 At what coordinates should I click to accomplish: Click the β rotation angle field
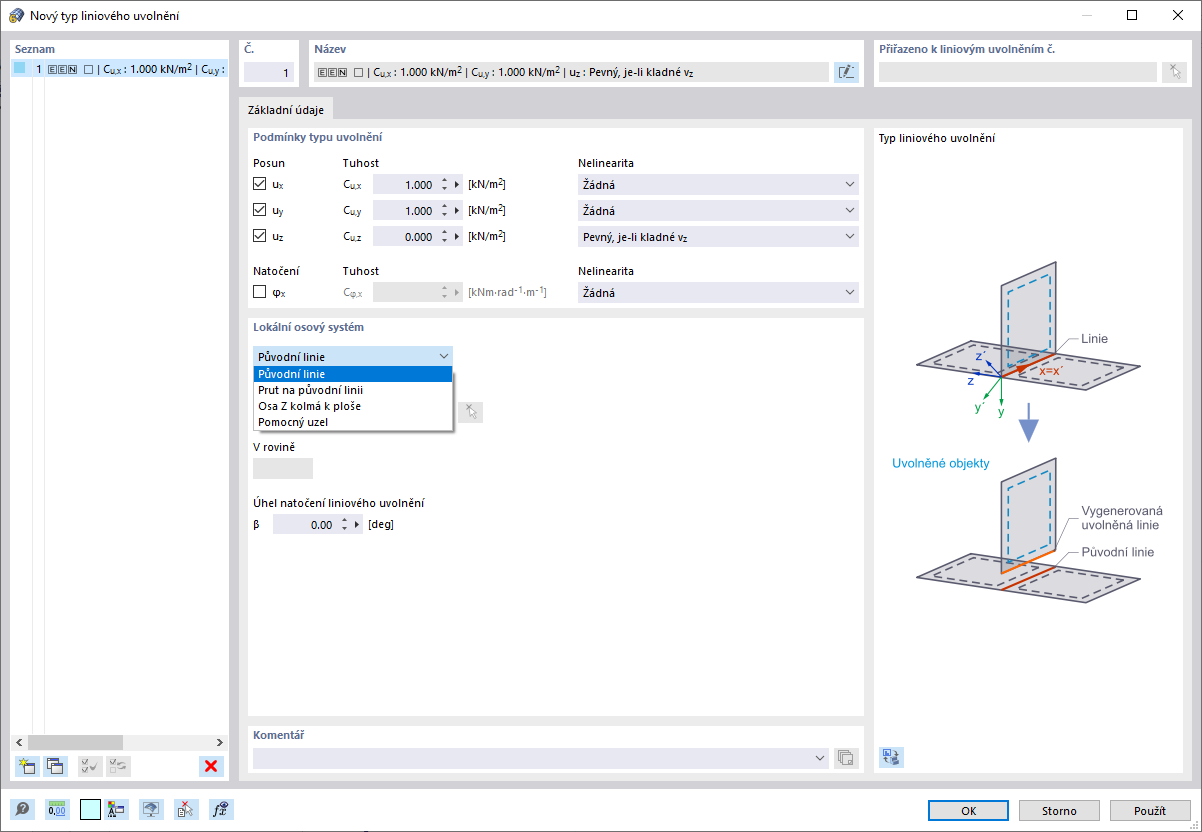tap(305, 524)
